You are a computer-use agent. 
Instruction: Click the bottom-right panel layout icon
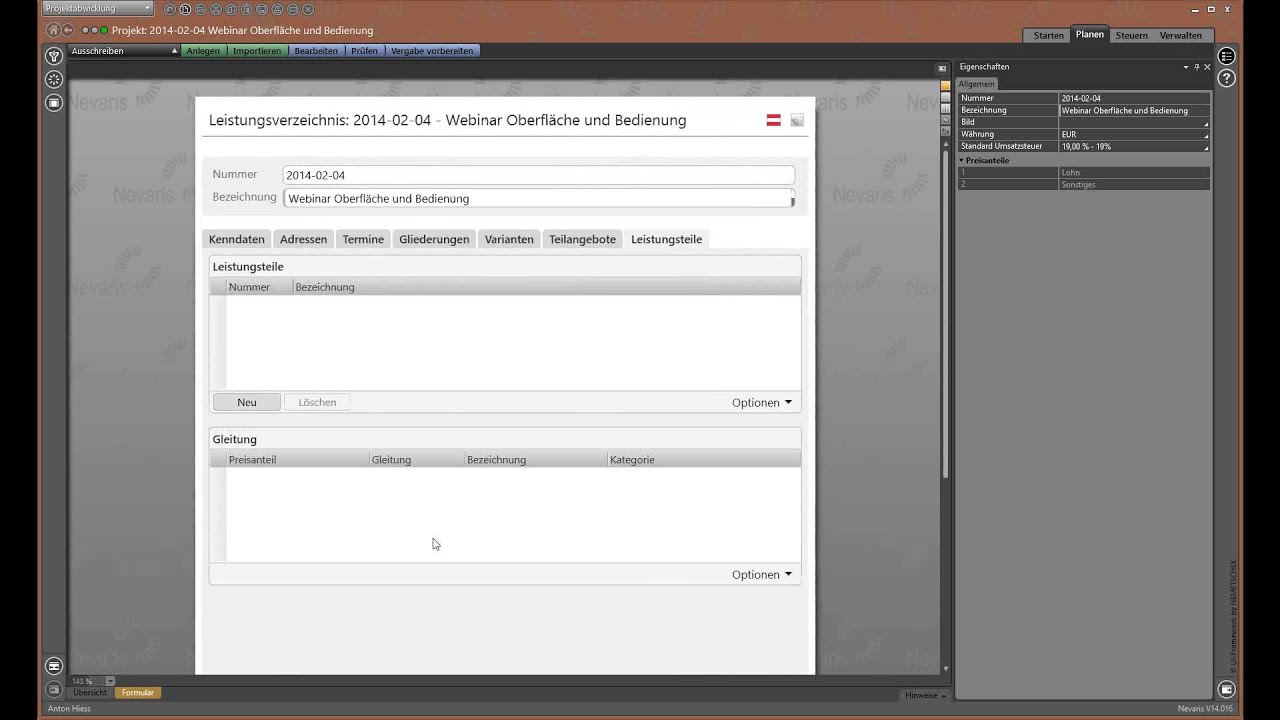[x=1227, y=689]
